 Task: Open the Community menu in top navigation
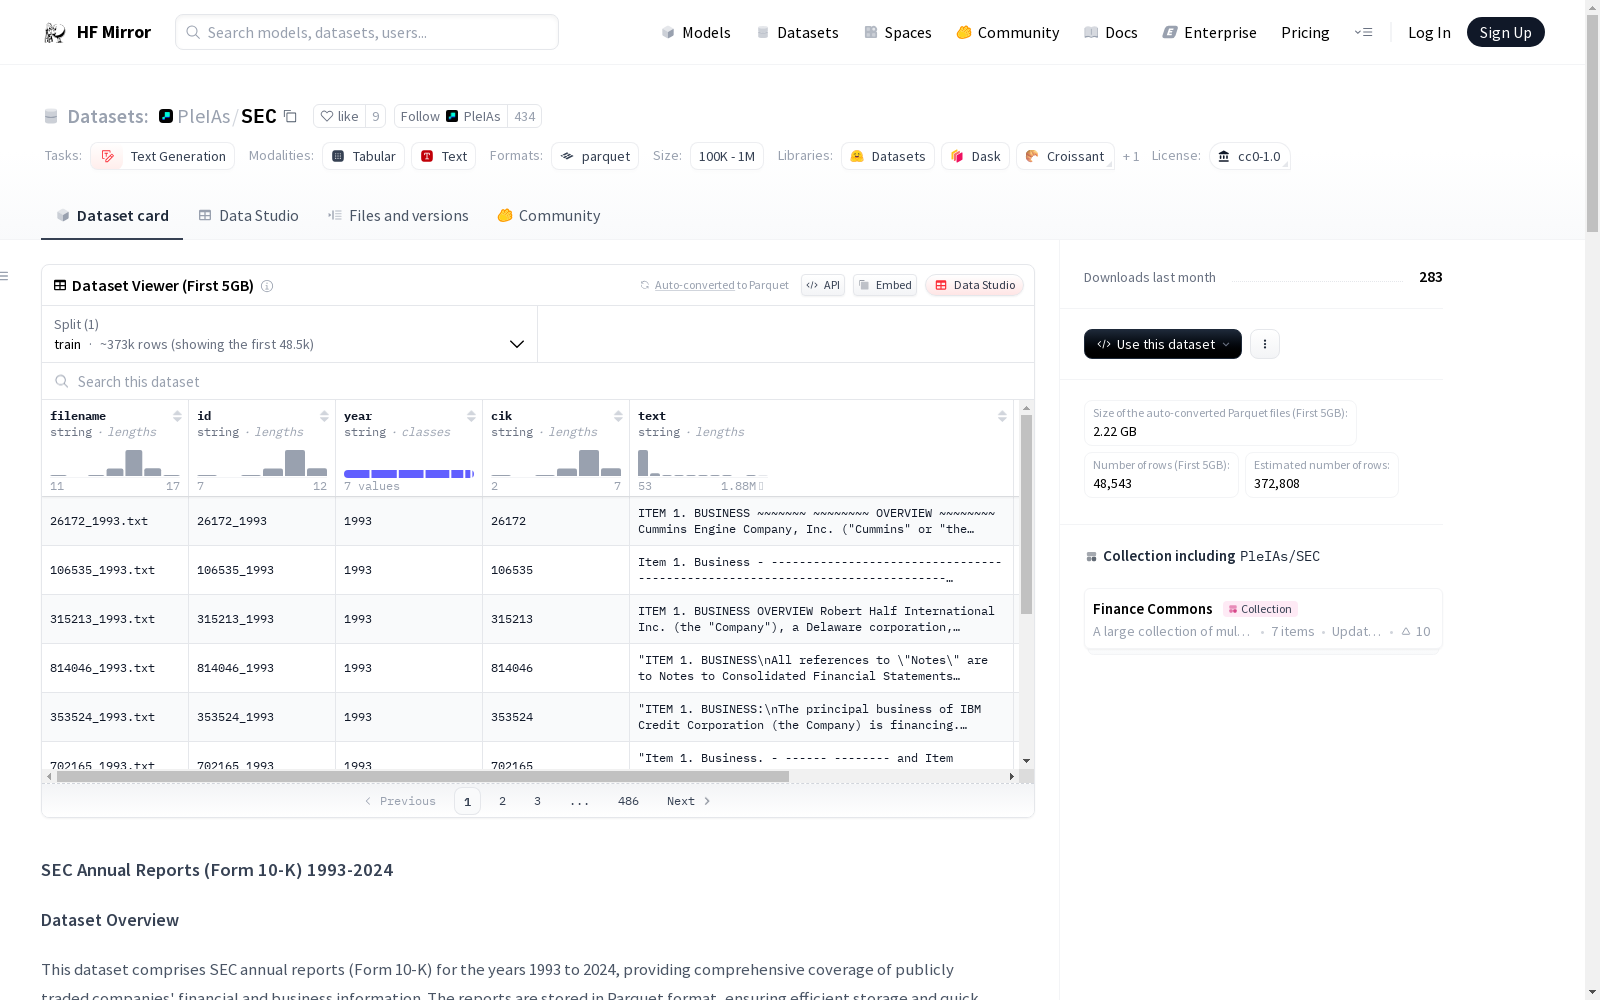[1008, 32]
